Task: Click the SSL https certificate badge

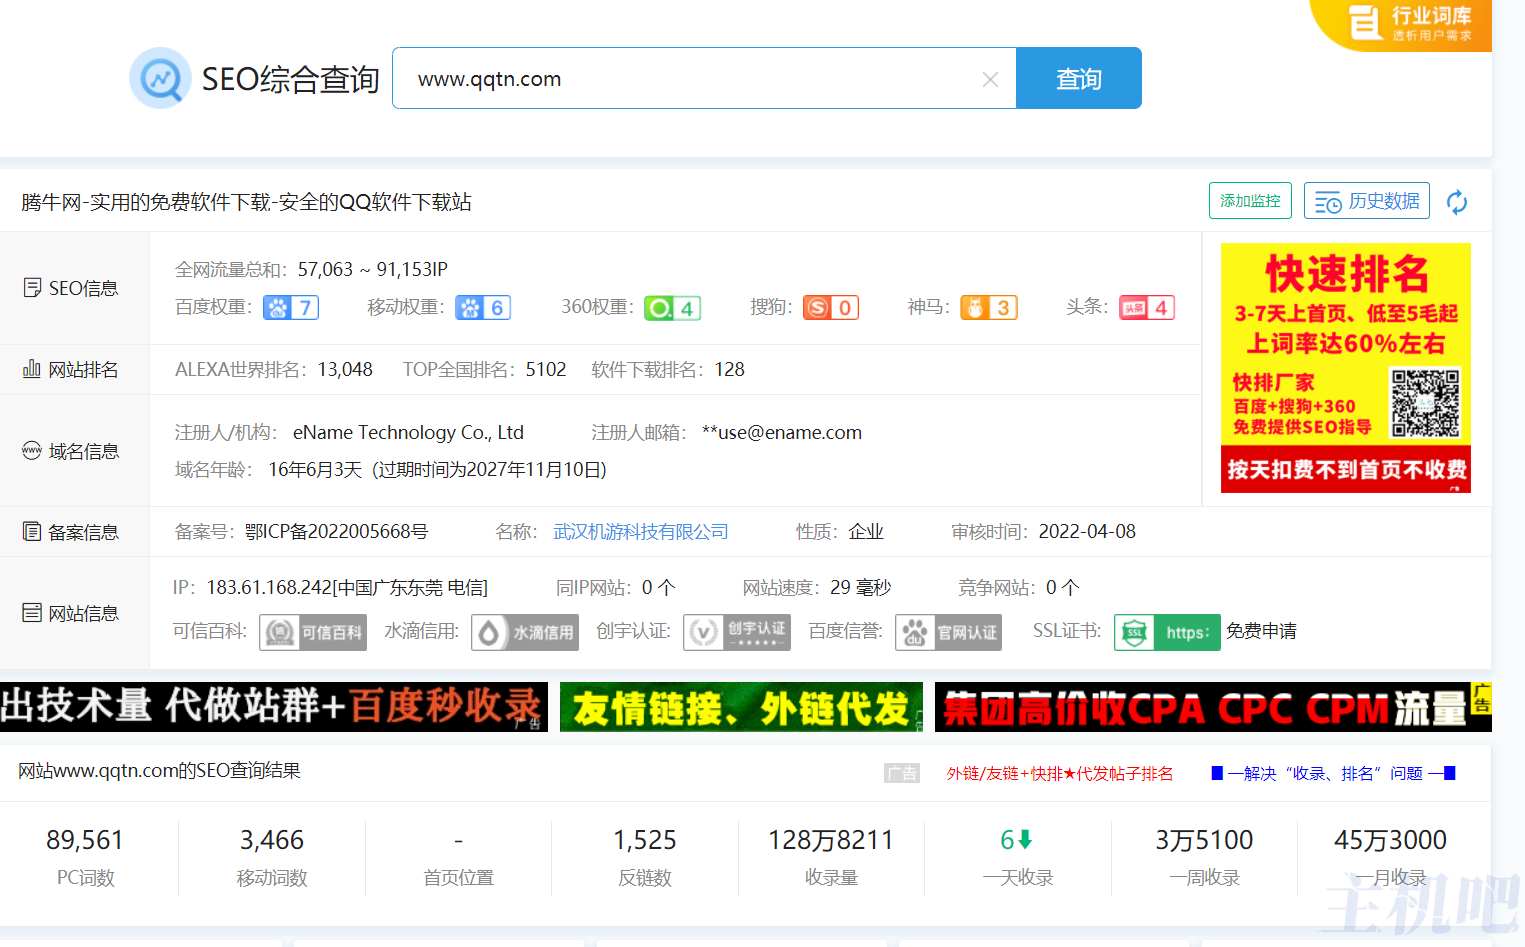Action: (x=1167, y=632)
